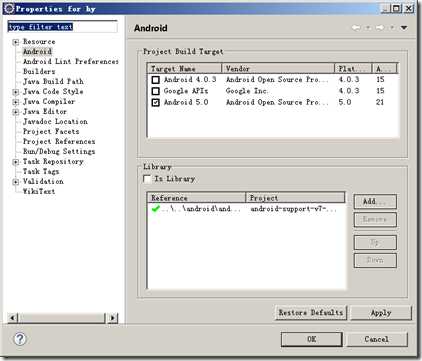The image size is (422, 361).
Task: Sort by the Target Name column header
Action: click(x=184, y=69)
